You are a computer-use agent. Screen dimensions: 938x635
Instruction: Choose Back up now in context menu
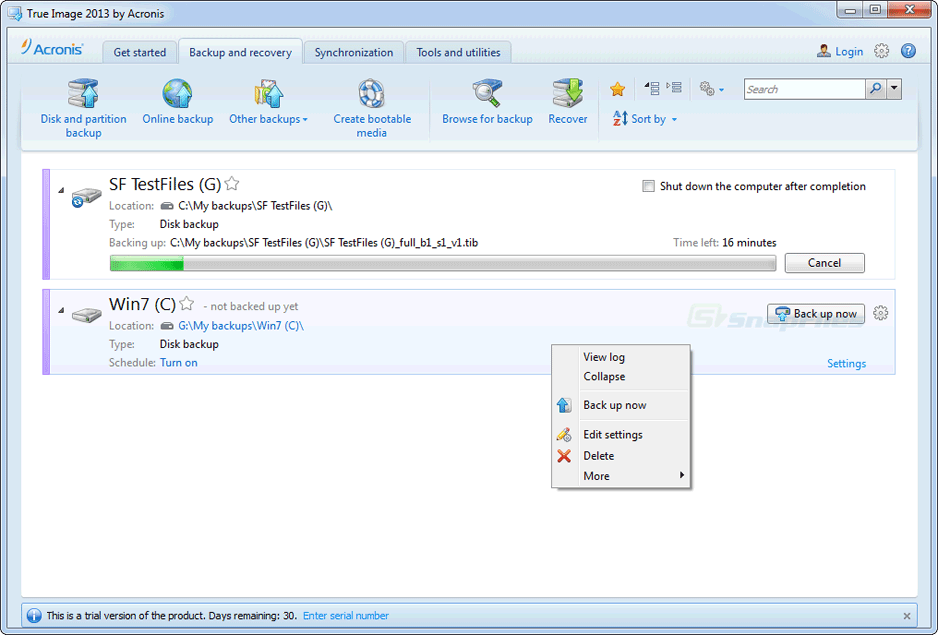click(x=621, y=405)
